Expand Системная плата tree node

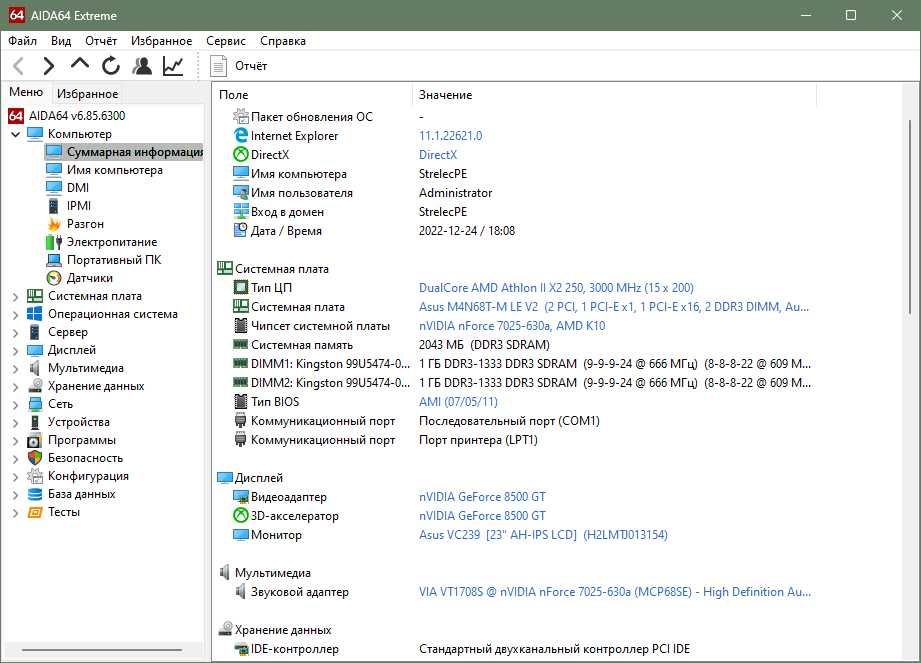point(16,297)
